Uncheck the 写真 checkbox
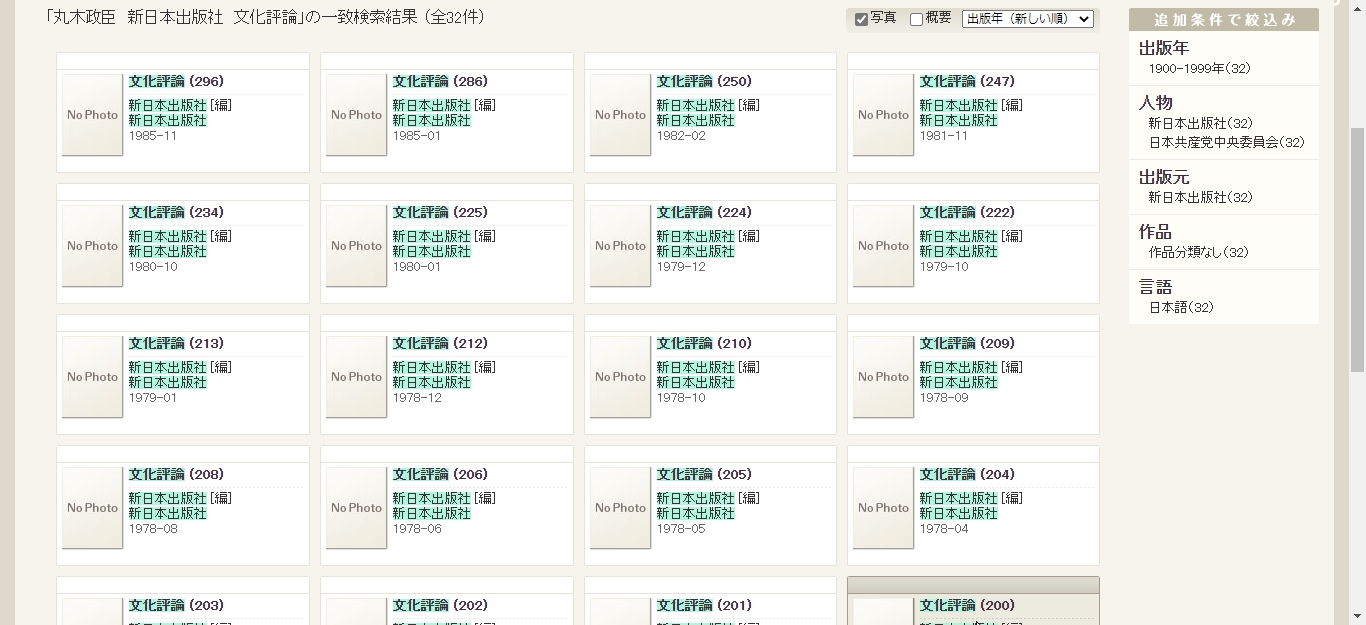 [861, 19]
